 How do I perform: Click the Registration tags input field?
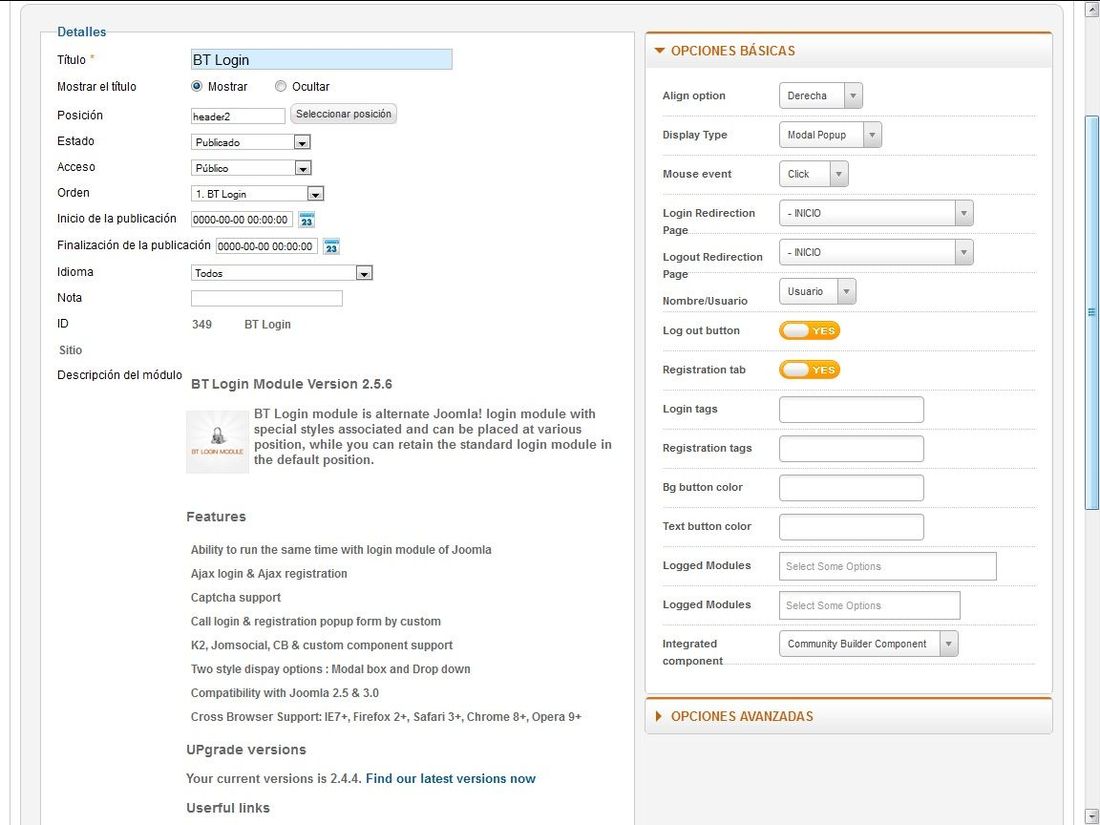pos(851,448)
